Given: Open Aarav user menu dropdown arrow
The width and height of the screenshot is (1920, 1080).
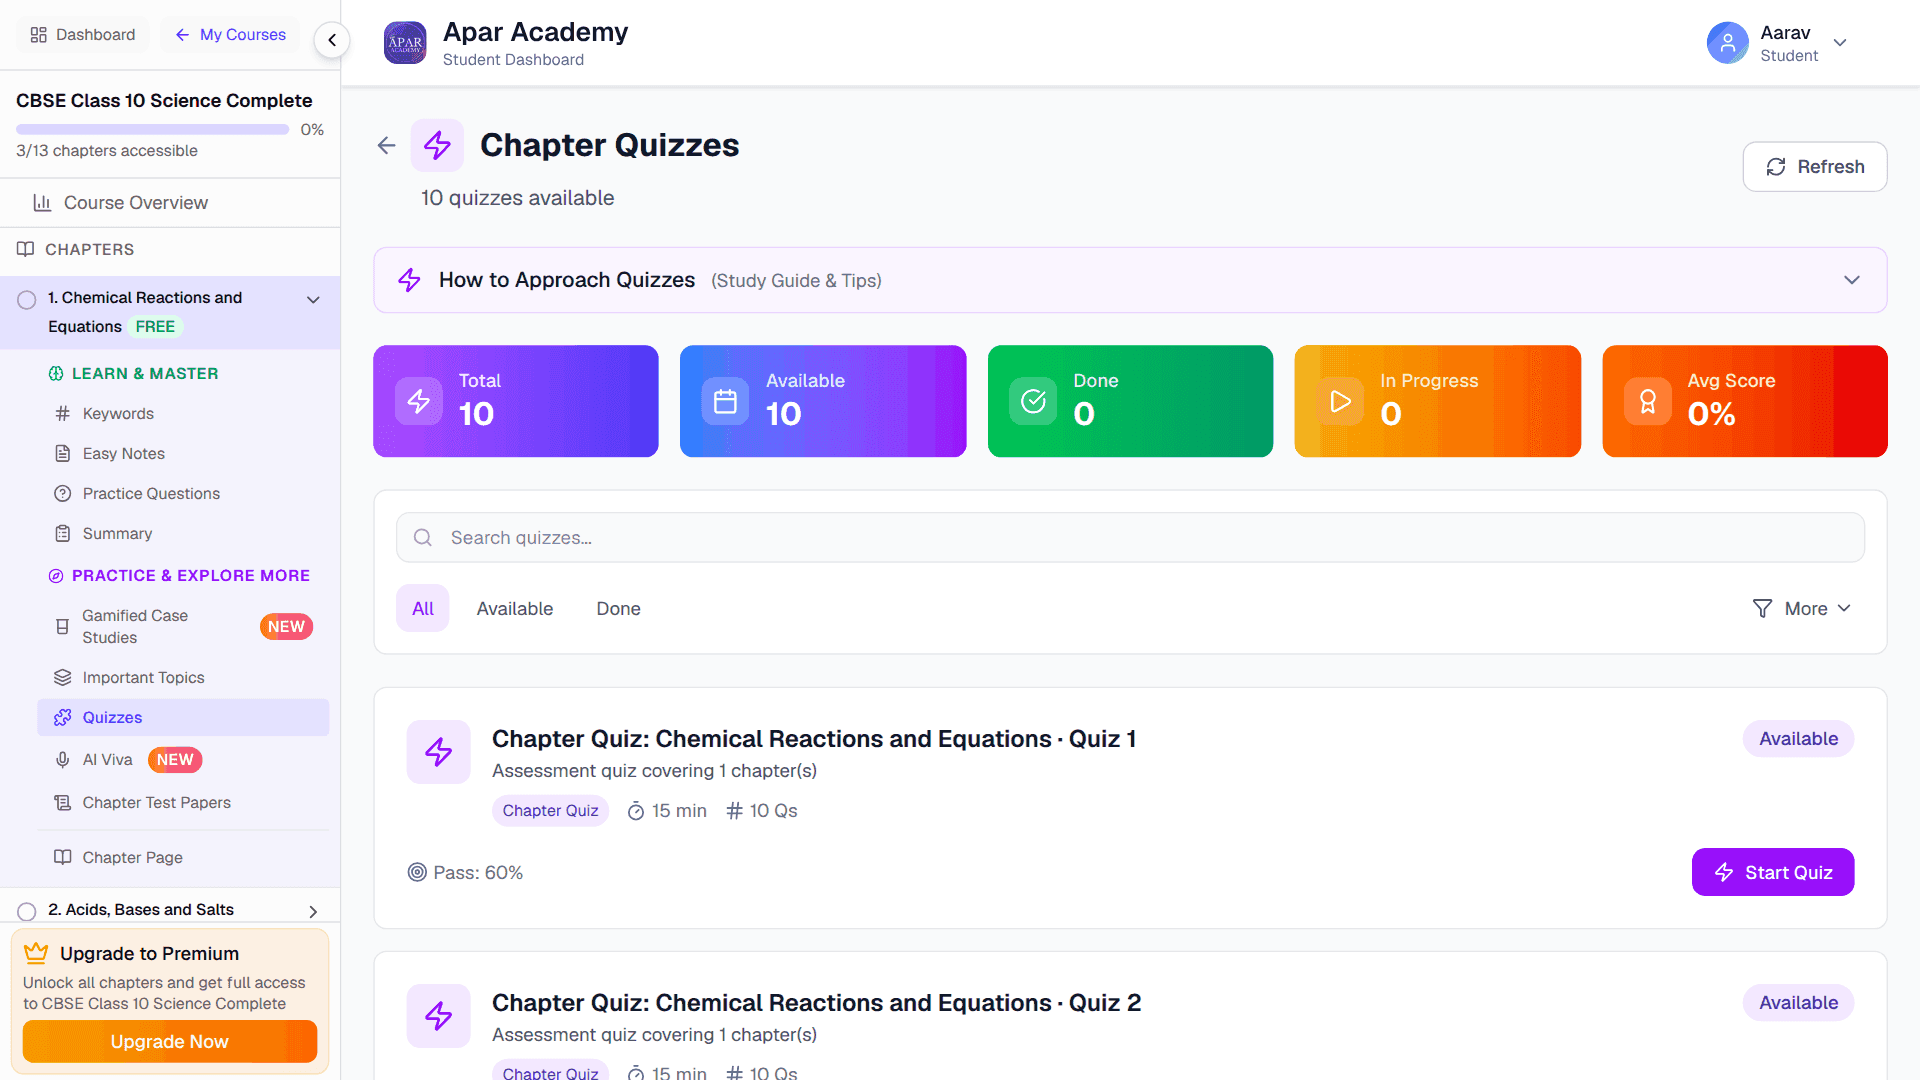Looking at the screenshot, I should pyautogui.click(x=1840, y=43).
